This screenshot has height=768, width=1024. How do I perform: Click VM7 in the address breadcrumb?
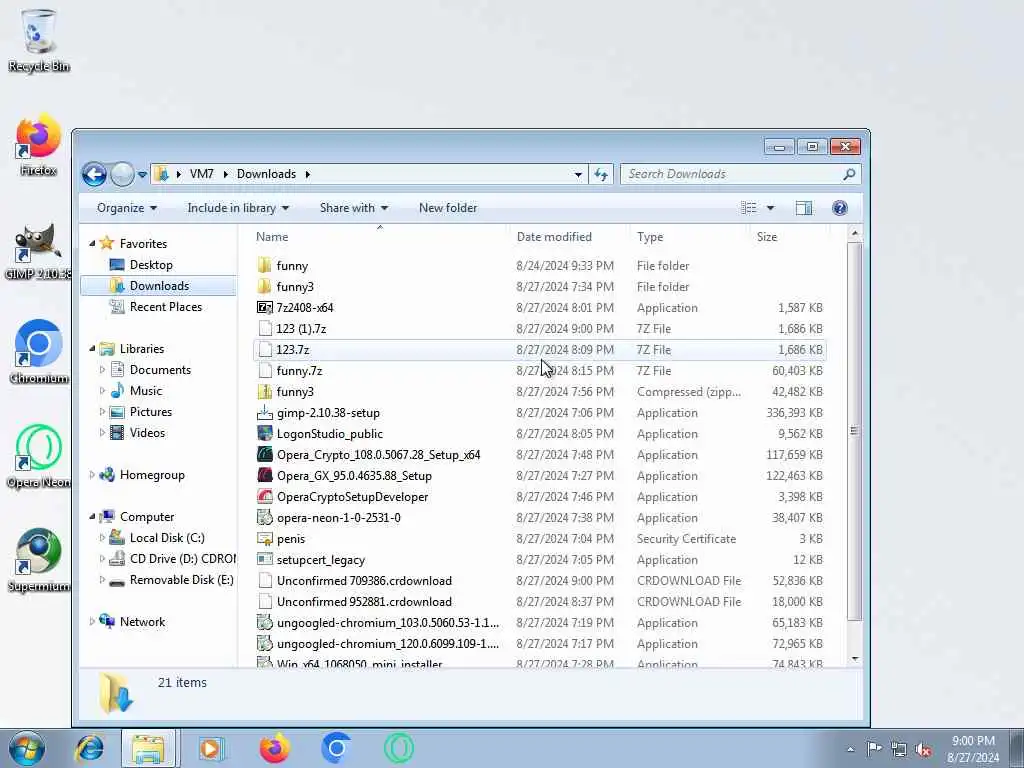point(201,174)
